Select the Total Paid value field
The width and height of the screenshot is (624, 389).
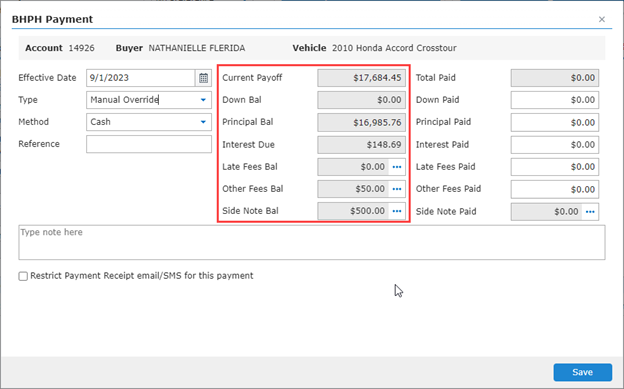(x=555, y=78)
